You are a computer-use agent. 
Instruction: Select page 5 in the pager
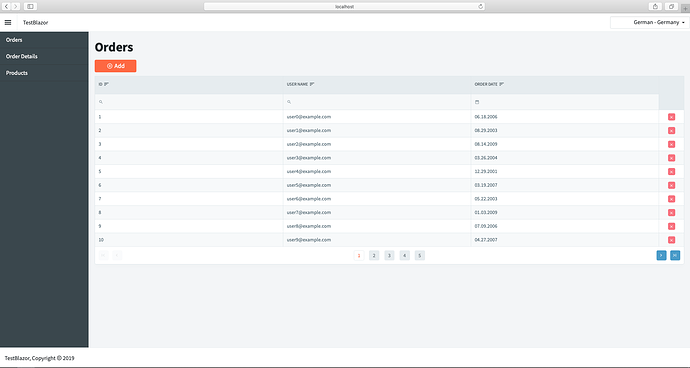[420, 255]
